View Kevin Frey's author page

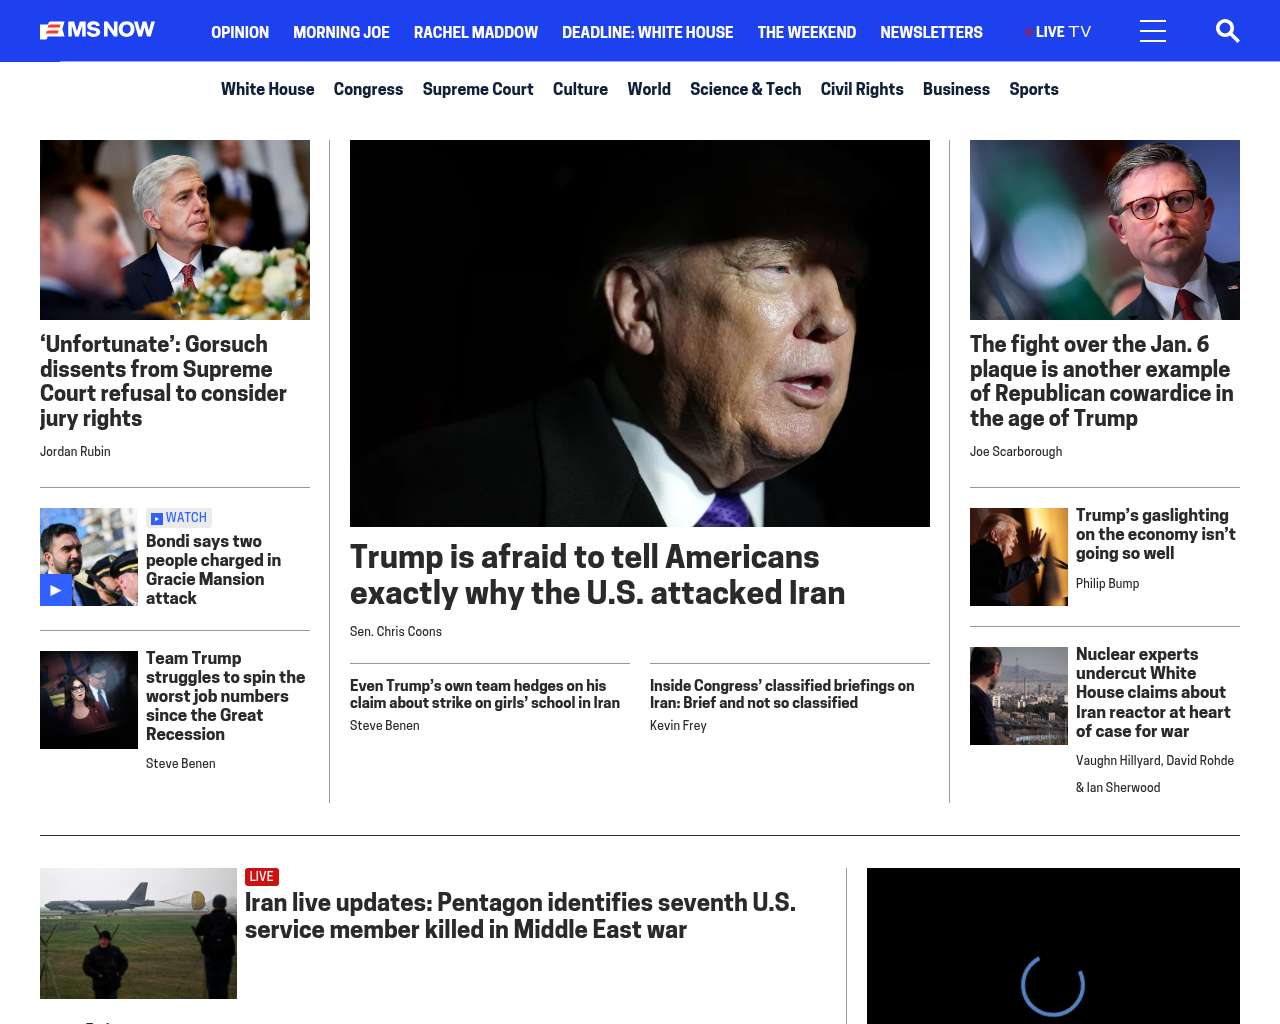point(678,726)
